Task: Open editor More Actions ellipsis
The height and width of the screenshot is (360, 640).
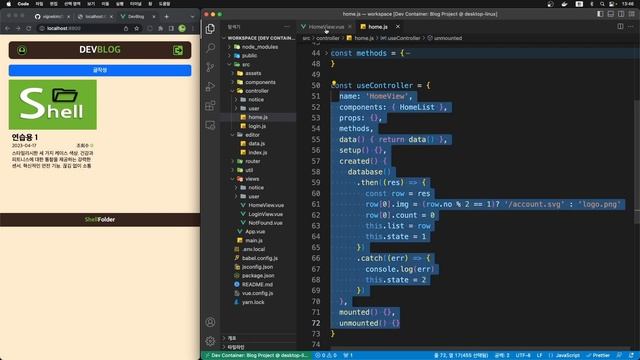Action: click(x=631, y=27)
